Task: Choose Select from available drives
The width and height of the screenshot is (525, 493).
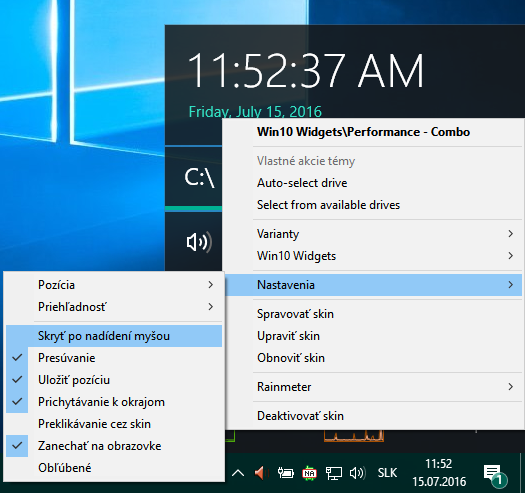Action: [x=373, y=205]
